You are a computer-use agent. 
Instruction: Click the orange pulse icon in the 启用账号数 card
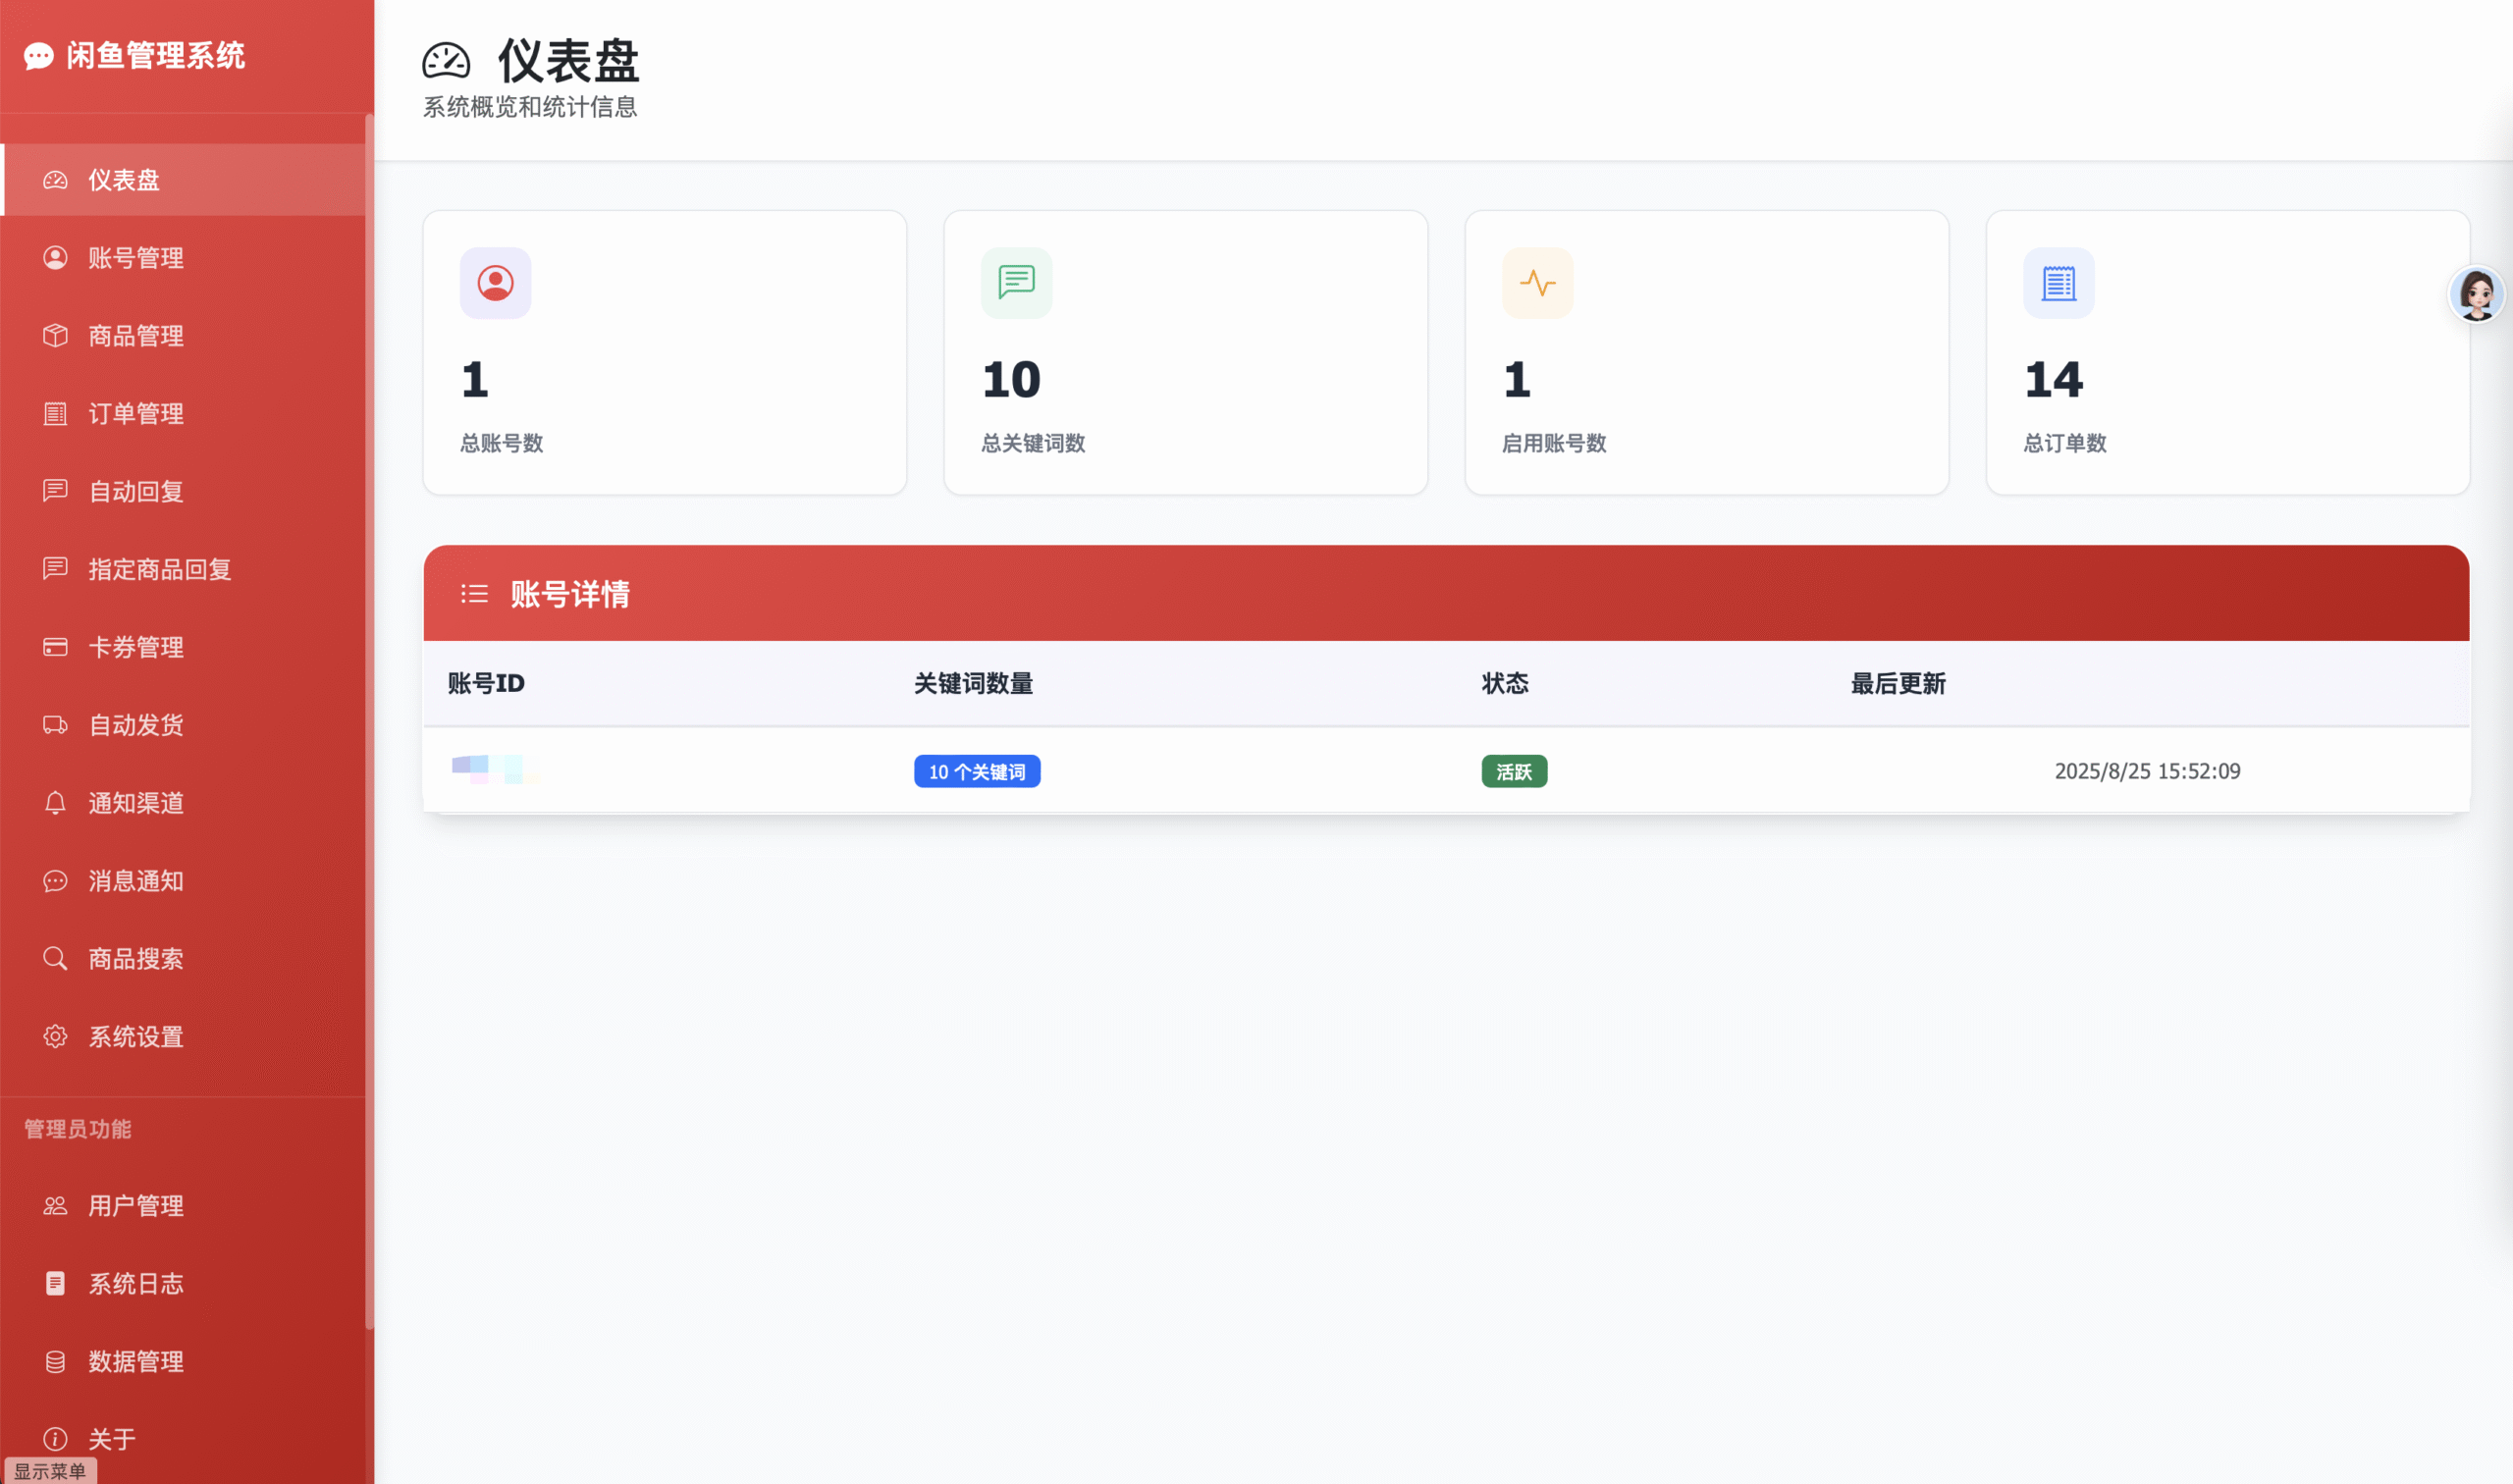(1537, 283)
